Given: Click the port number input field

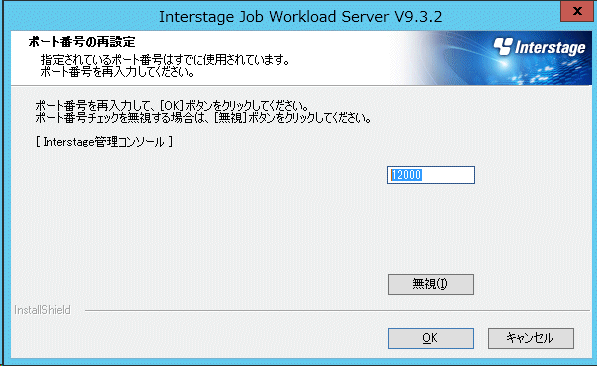Looking at the screenshot, I should pyautogui.click(x=431, y=175).
